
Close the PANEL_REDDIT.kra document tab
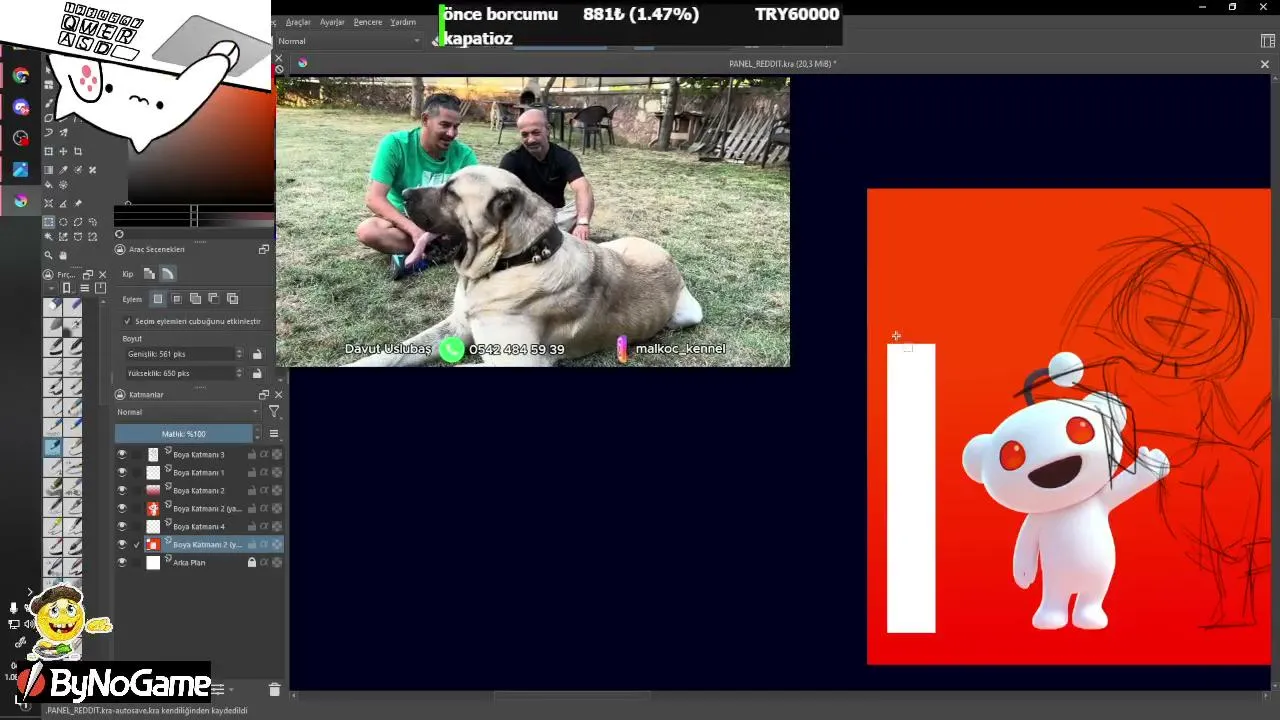tap(1264, 64)
